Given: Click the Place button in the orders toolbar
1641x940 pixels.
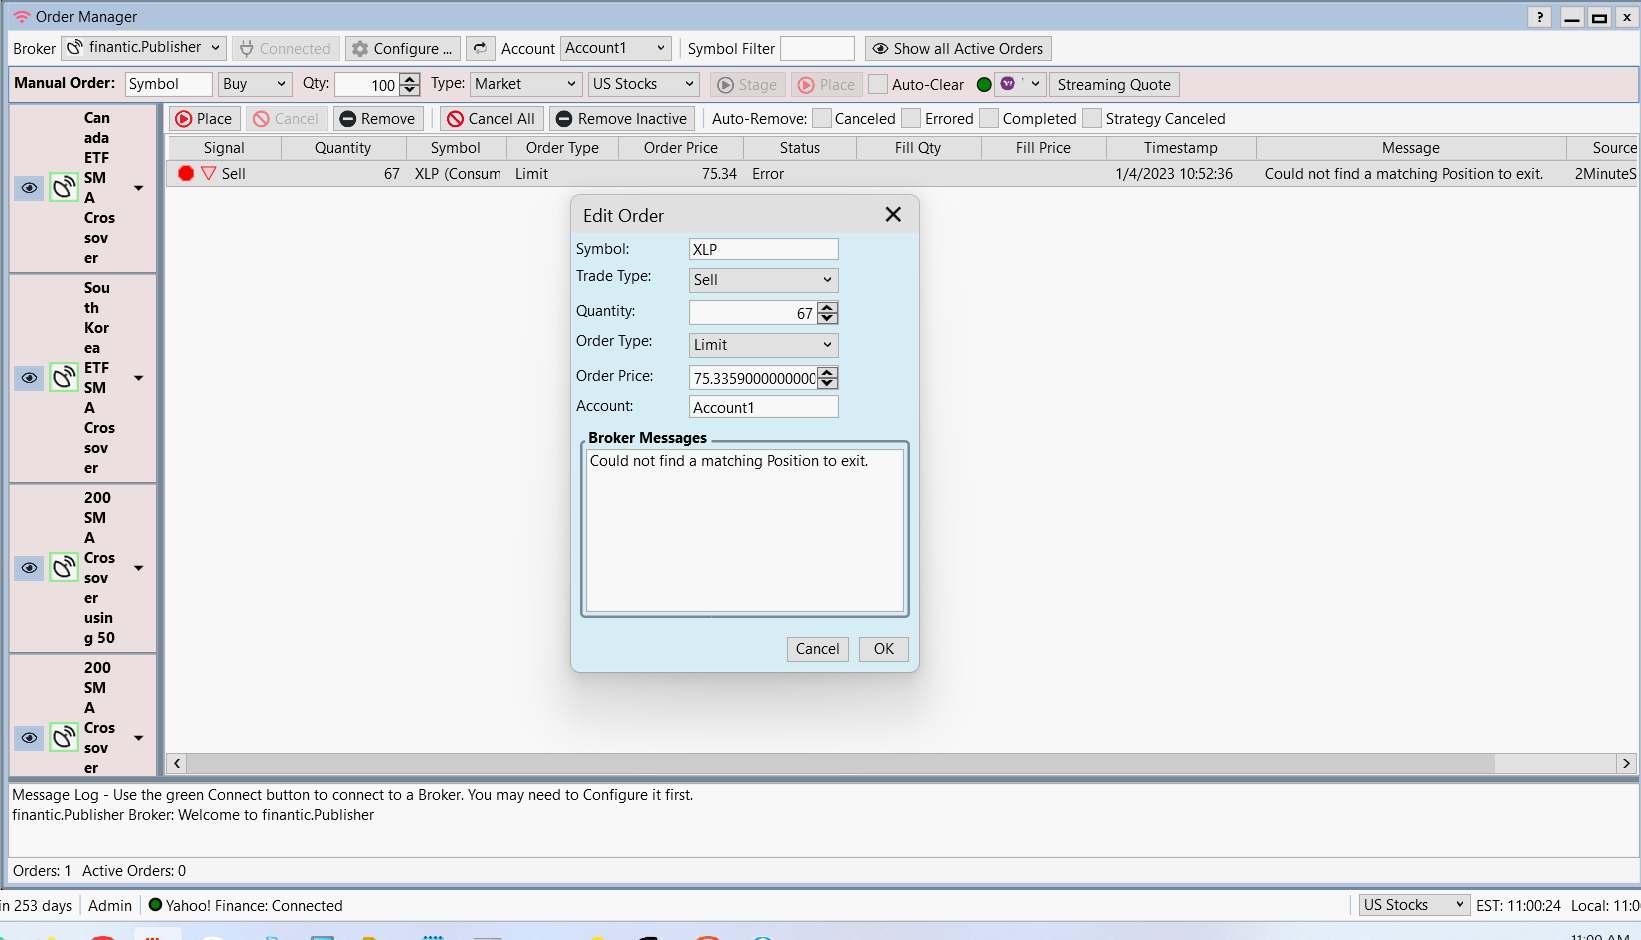Looking at the screenshot, I should point(204,118).
